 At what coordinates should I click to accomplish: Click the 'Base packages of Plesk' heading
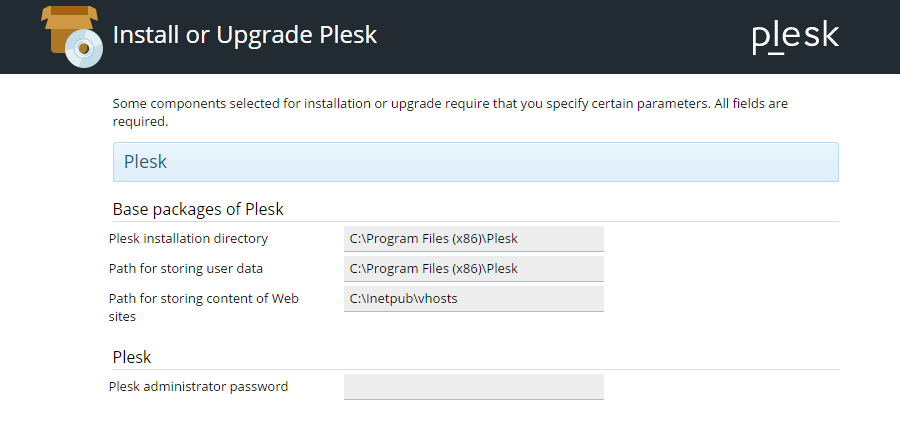click(x=198, y=209)
